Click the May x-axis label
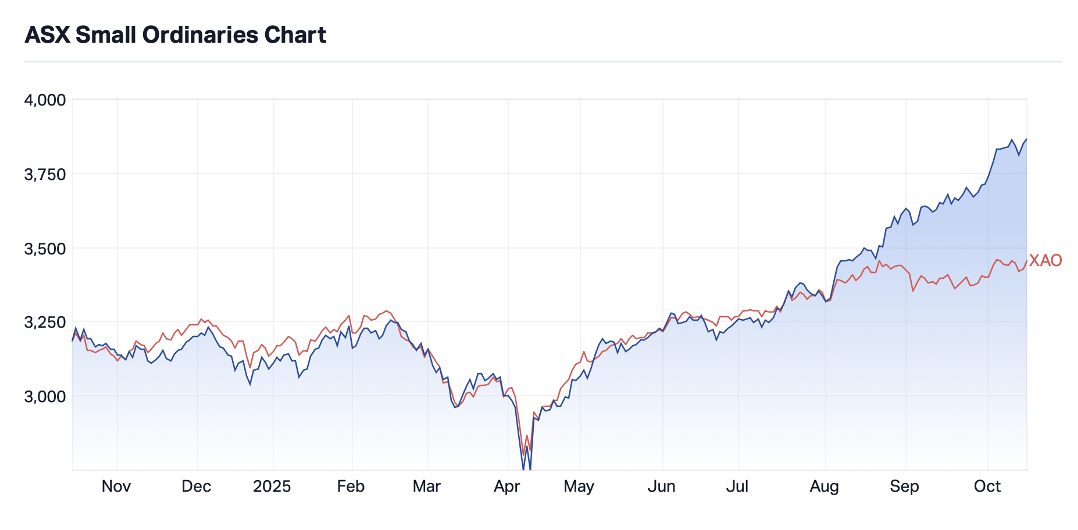 click(x=579, y=487)
